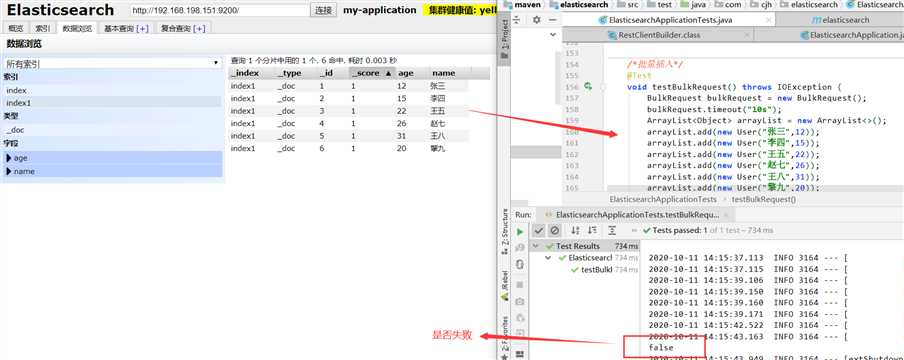Image resolution: width=904 pixels, height=360 pixels.
Task: Open Project panel settings gear
Action: pos(536,20)
